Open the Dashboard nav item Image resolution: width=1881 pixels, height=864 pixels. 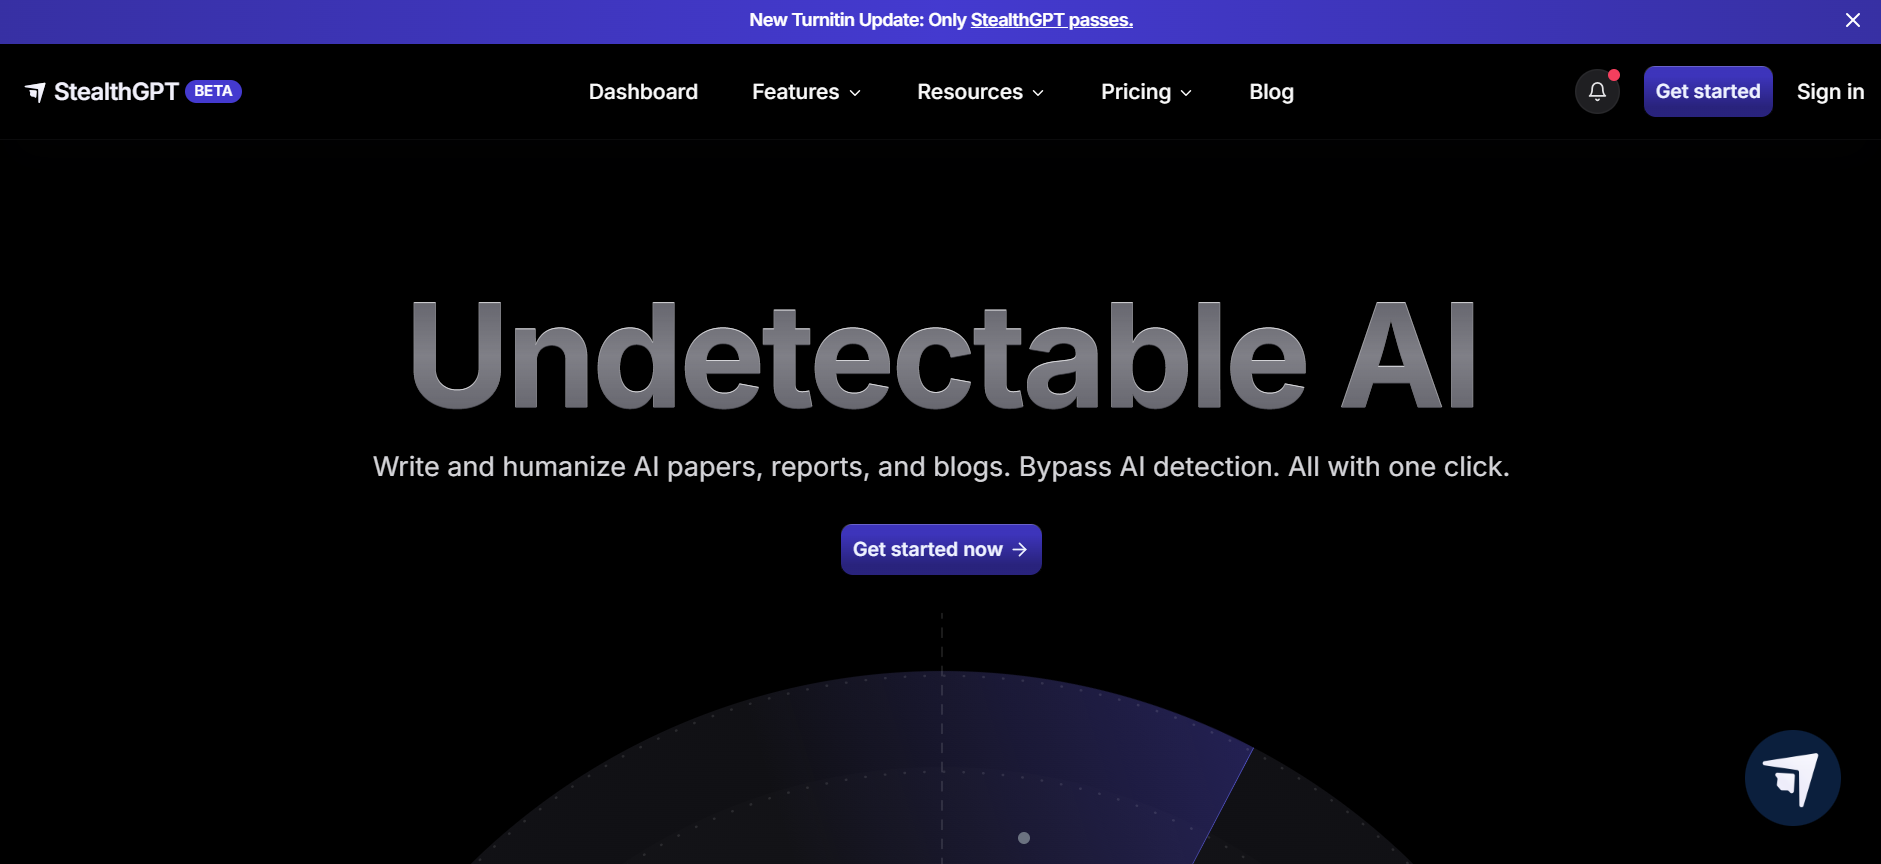[643, 92]
